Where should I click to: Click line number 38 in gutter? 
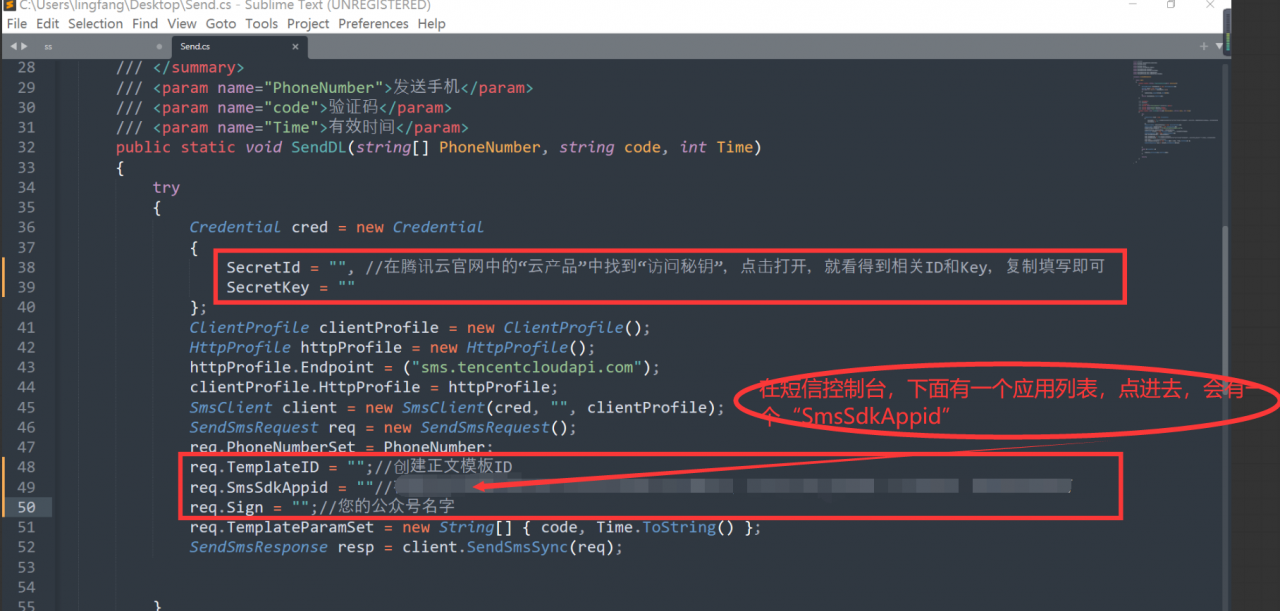pos(26,267)
